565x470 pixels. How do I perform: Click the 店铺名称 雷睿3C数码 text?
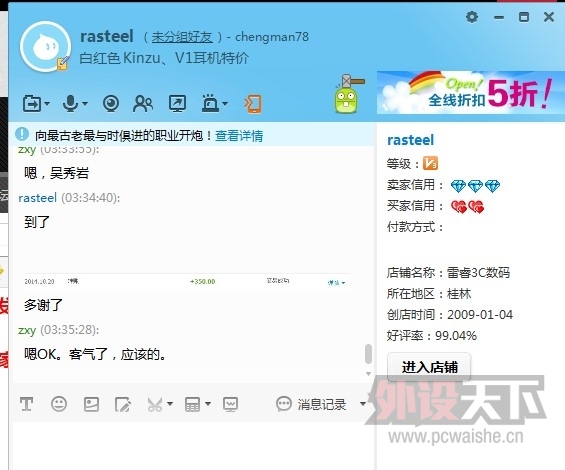click(448, 272)
